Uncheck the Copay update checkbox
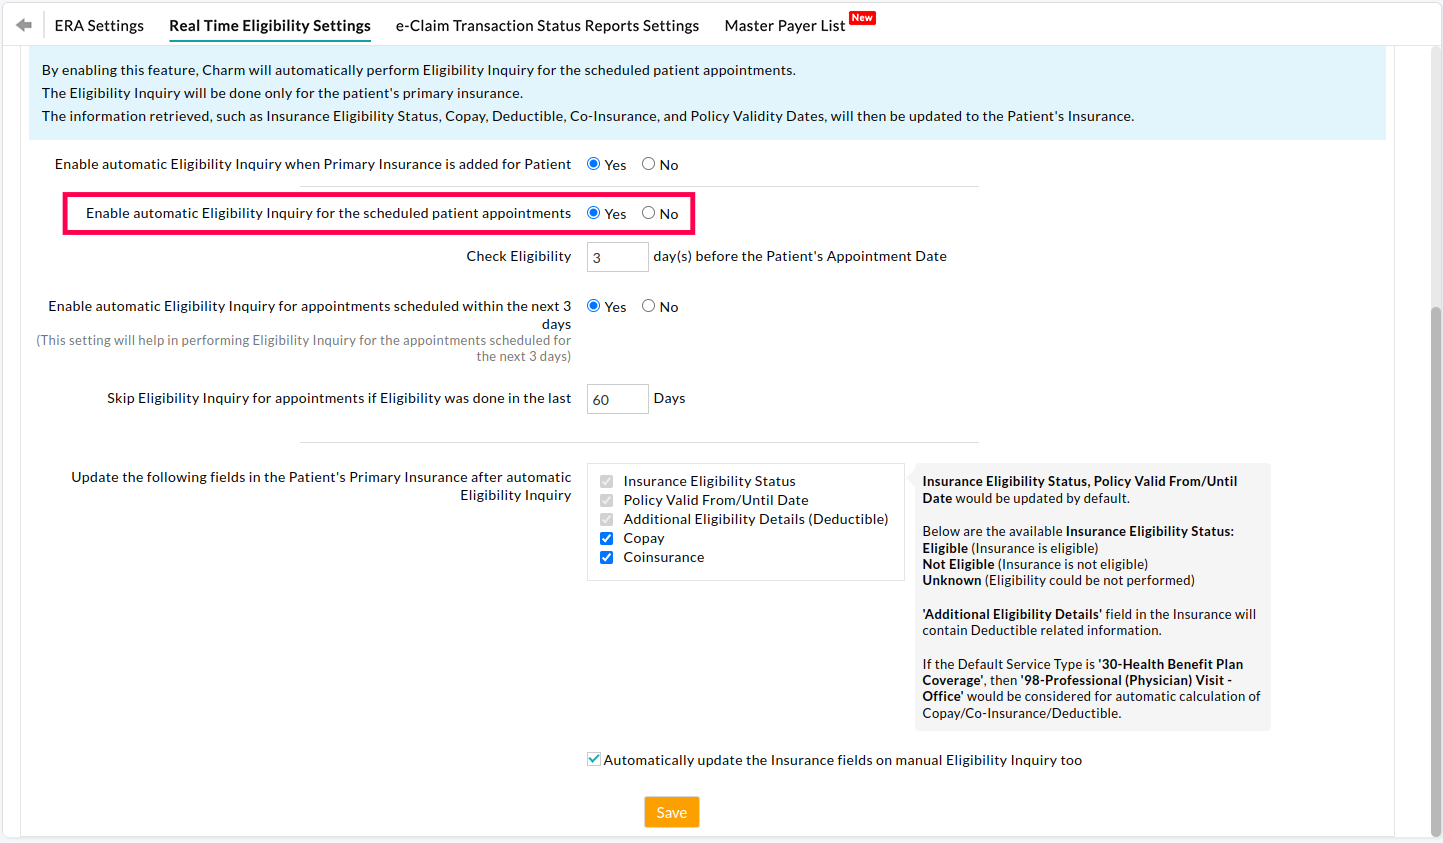 pos(606,538)
